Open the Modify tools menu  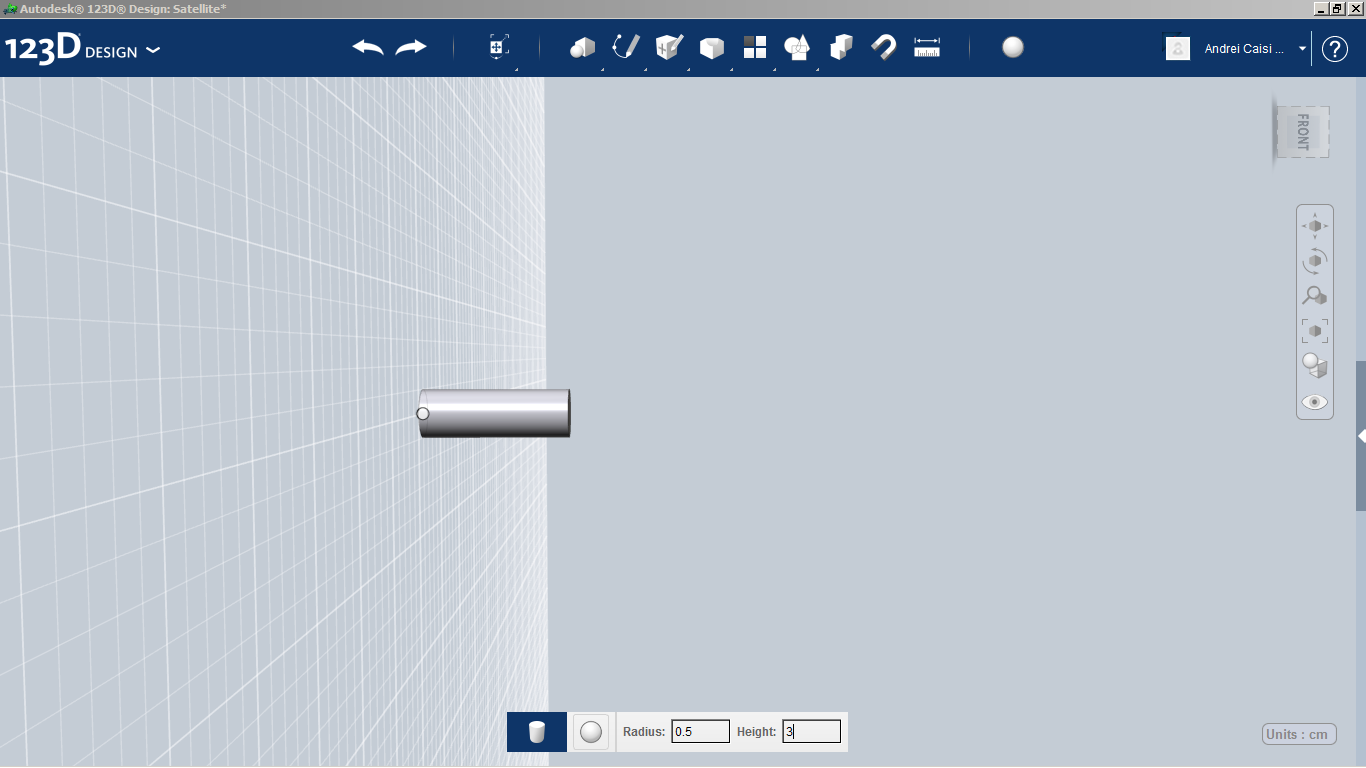[712, 47]
